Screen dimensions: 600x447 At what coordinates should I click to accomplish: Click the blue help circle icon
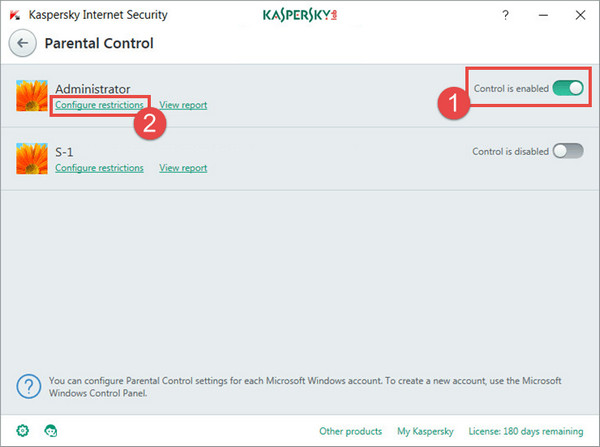click(29, 387)
